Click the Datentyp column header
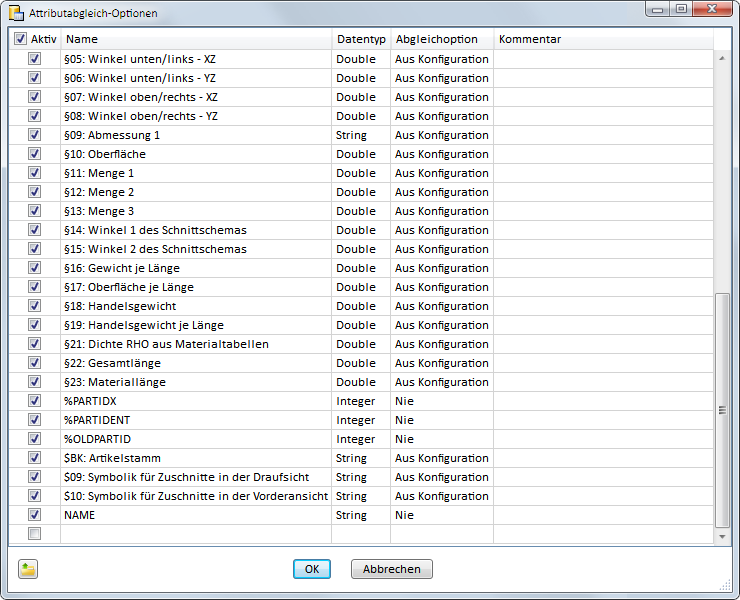 (x=362, y=39)
